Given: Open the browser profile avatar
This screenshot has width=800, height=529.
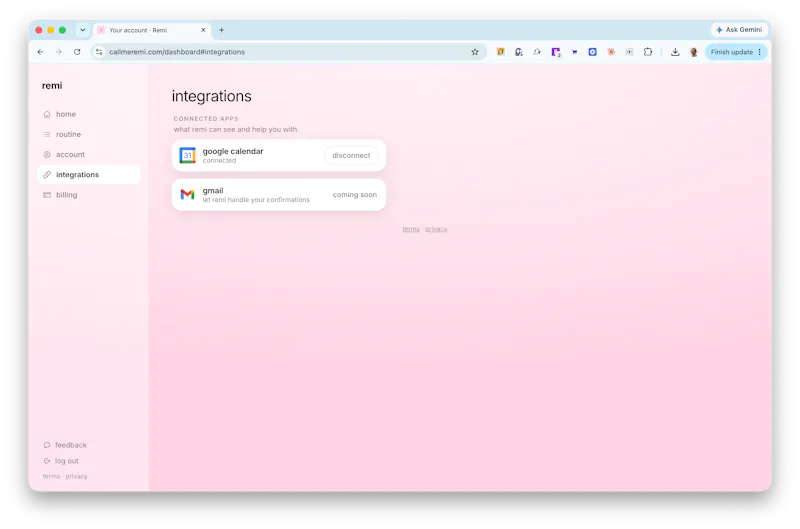Looking at the screenshot, I should click(693, 52).
